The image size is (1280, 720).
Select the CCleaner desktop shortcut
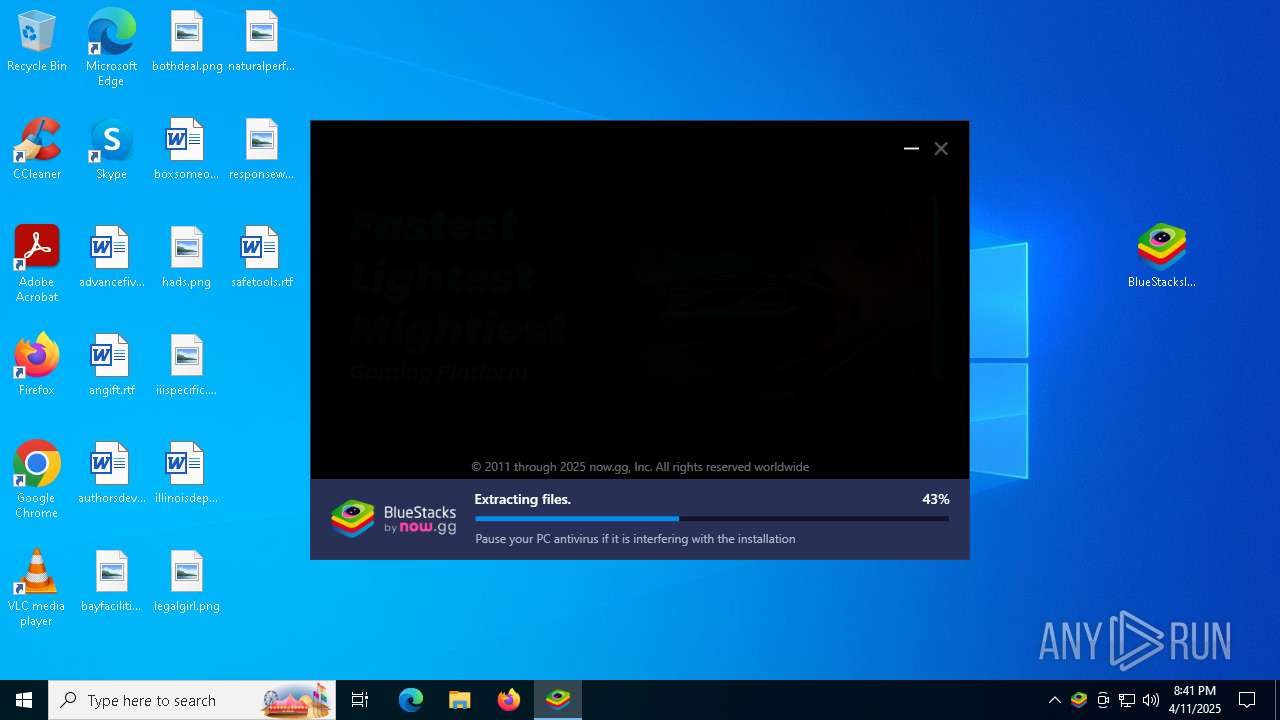click(x=37, y=150)
